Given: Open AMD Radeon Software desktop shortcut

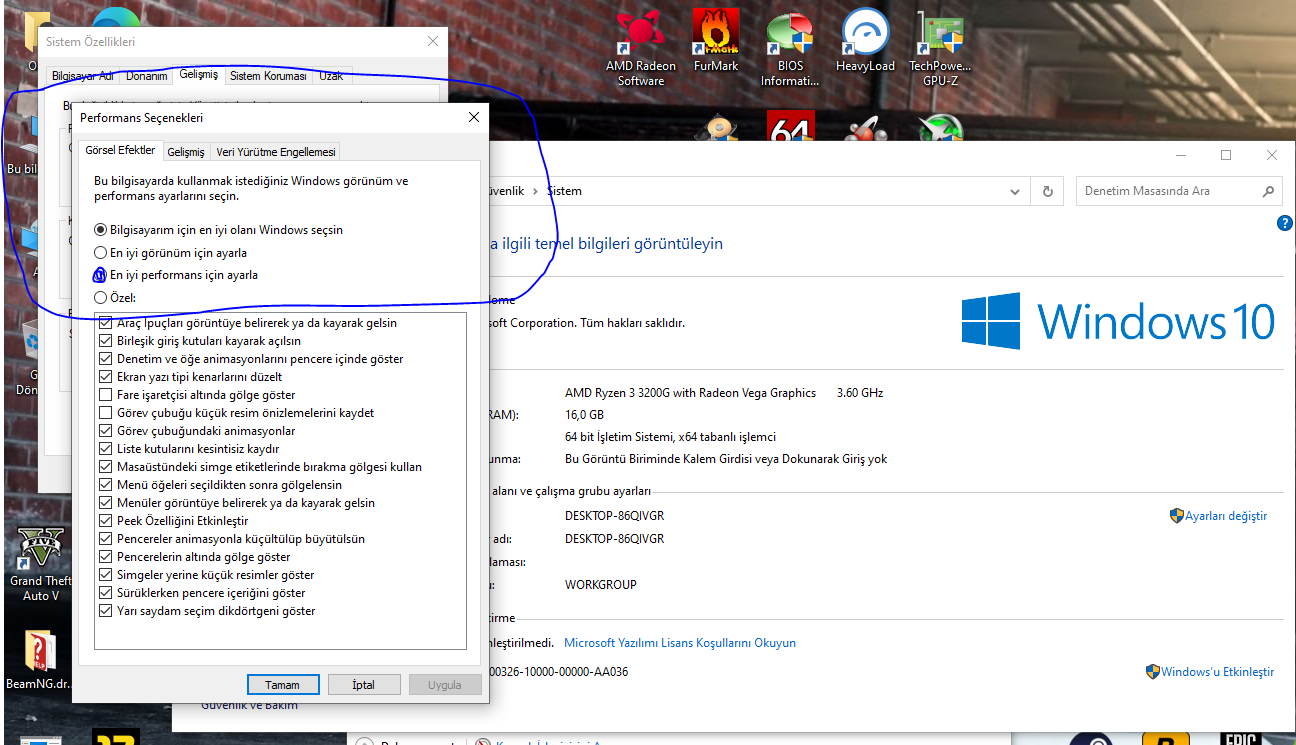Looking at the screenshot, I should [641, 47].
